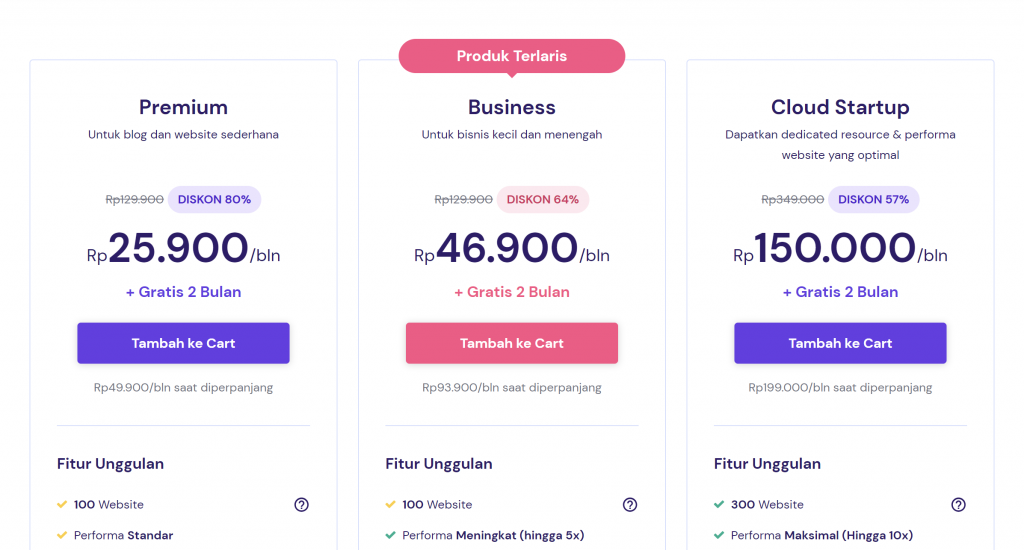Screen dimensions: 1024x550
Task: Select the Business plan title
Action: [x=512, y=107]
